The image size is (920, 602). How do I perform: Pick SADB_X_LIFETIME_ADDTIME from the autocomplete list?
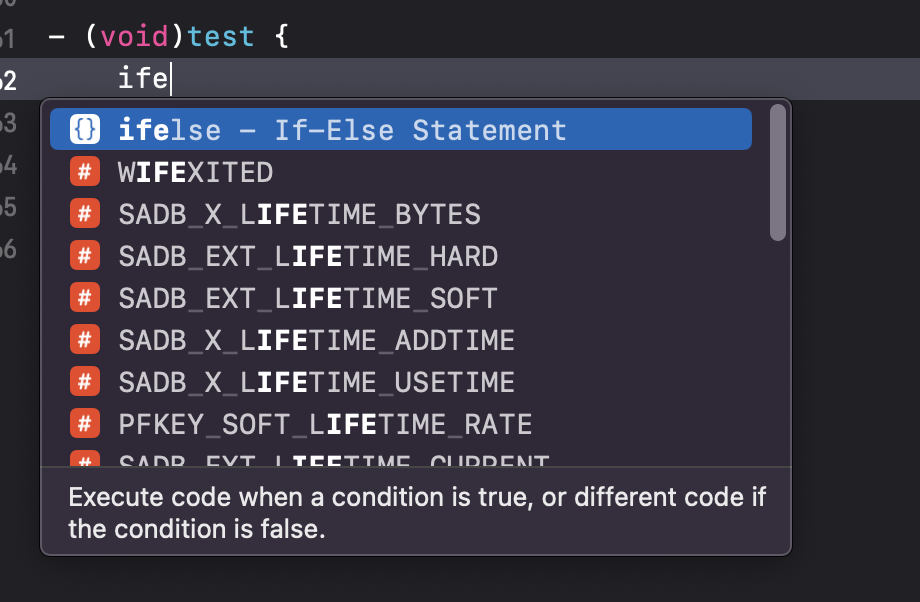316,340
